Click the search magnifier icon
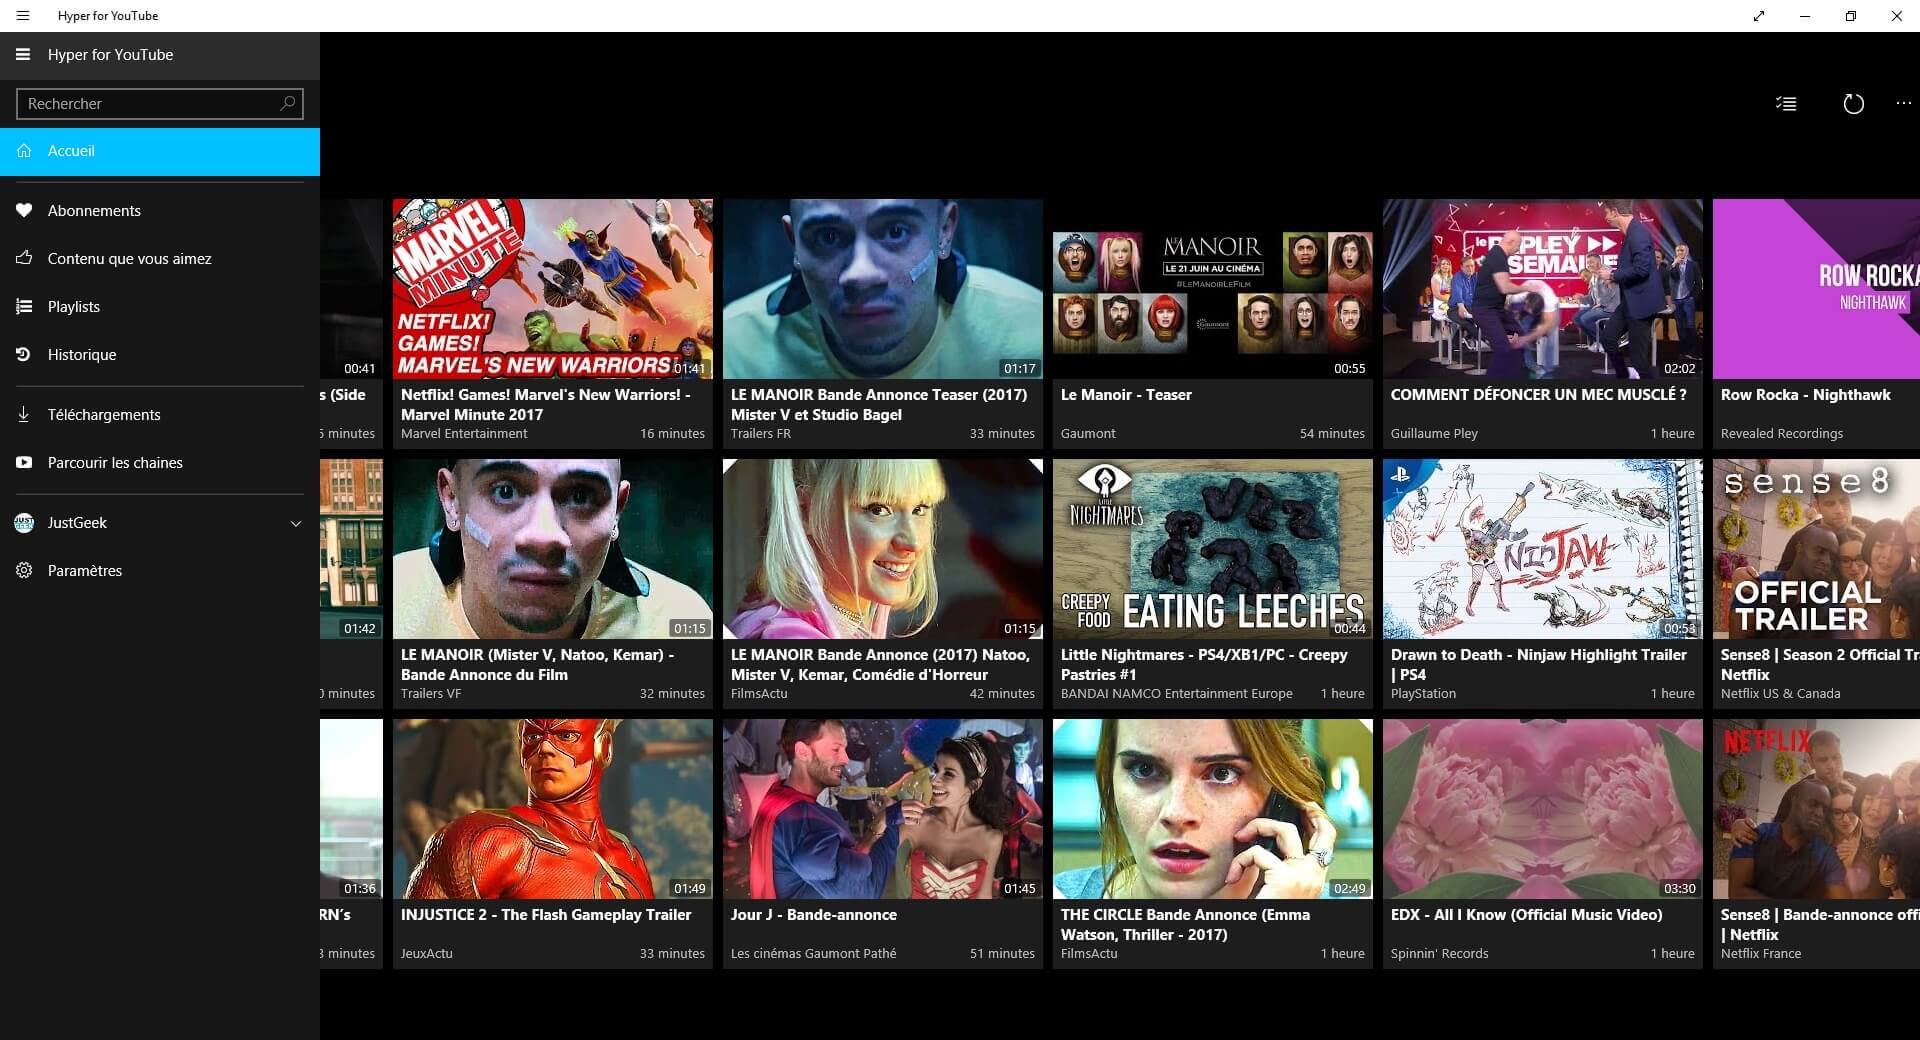Screen dimensions: 1920x1040 [x=288, y=103]
